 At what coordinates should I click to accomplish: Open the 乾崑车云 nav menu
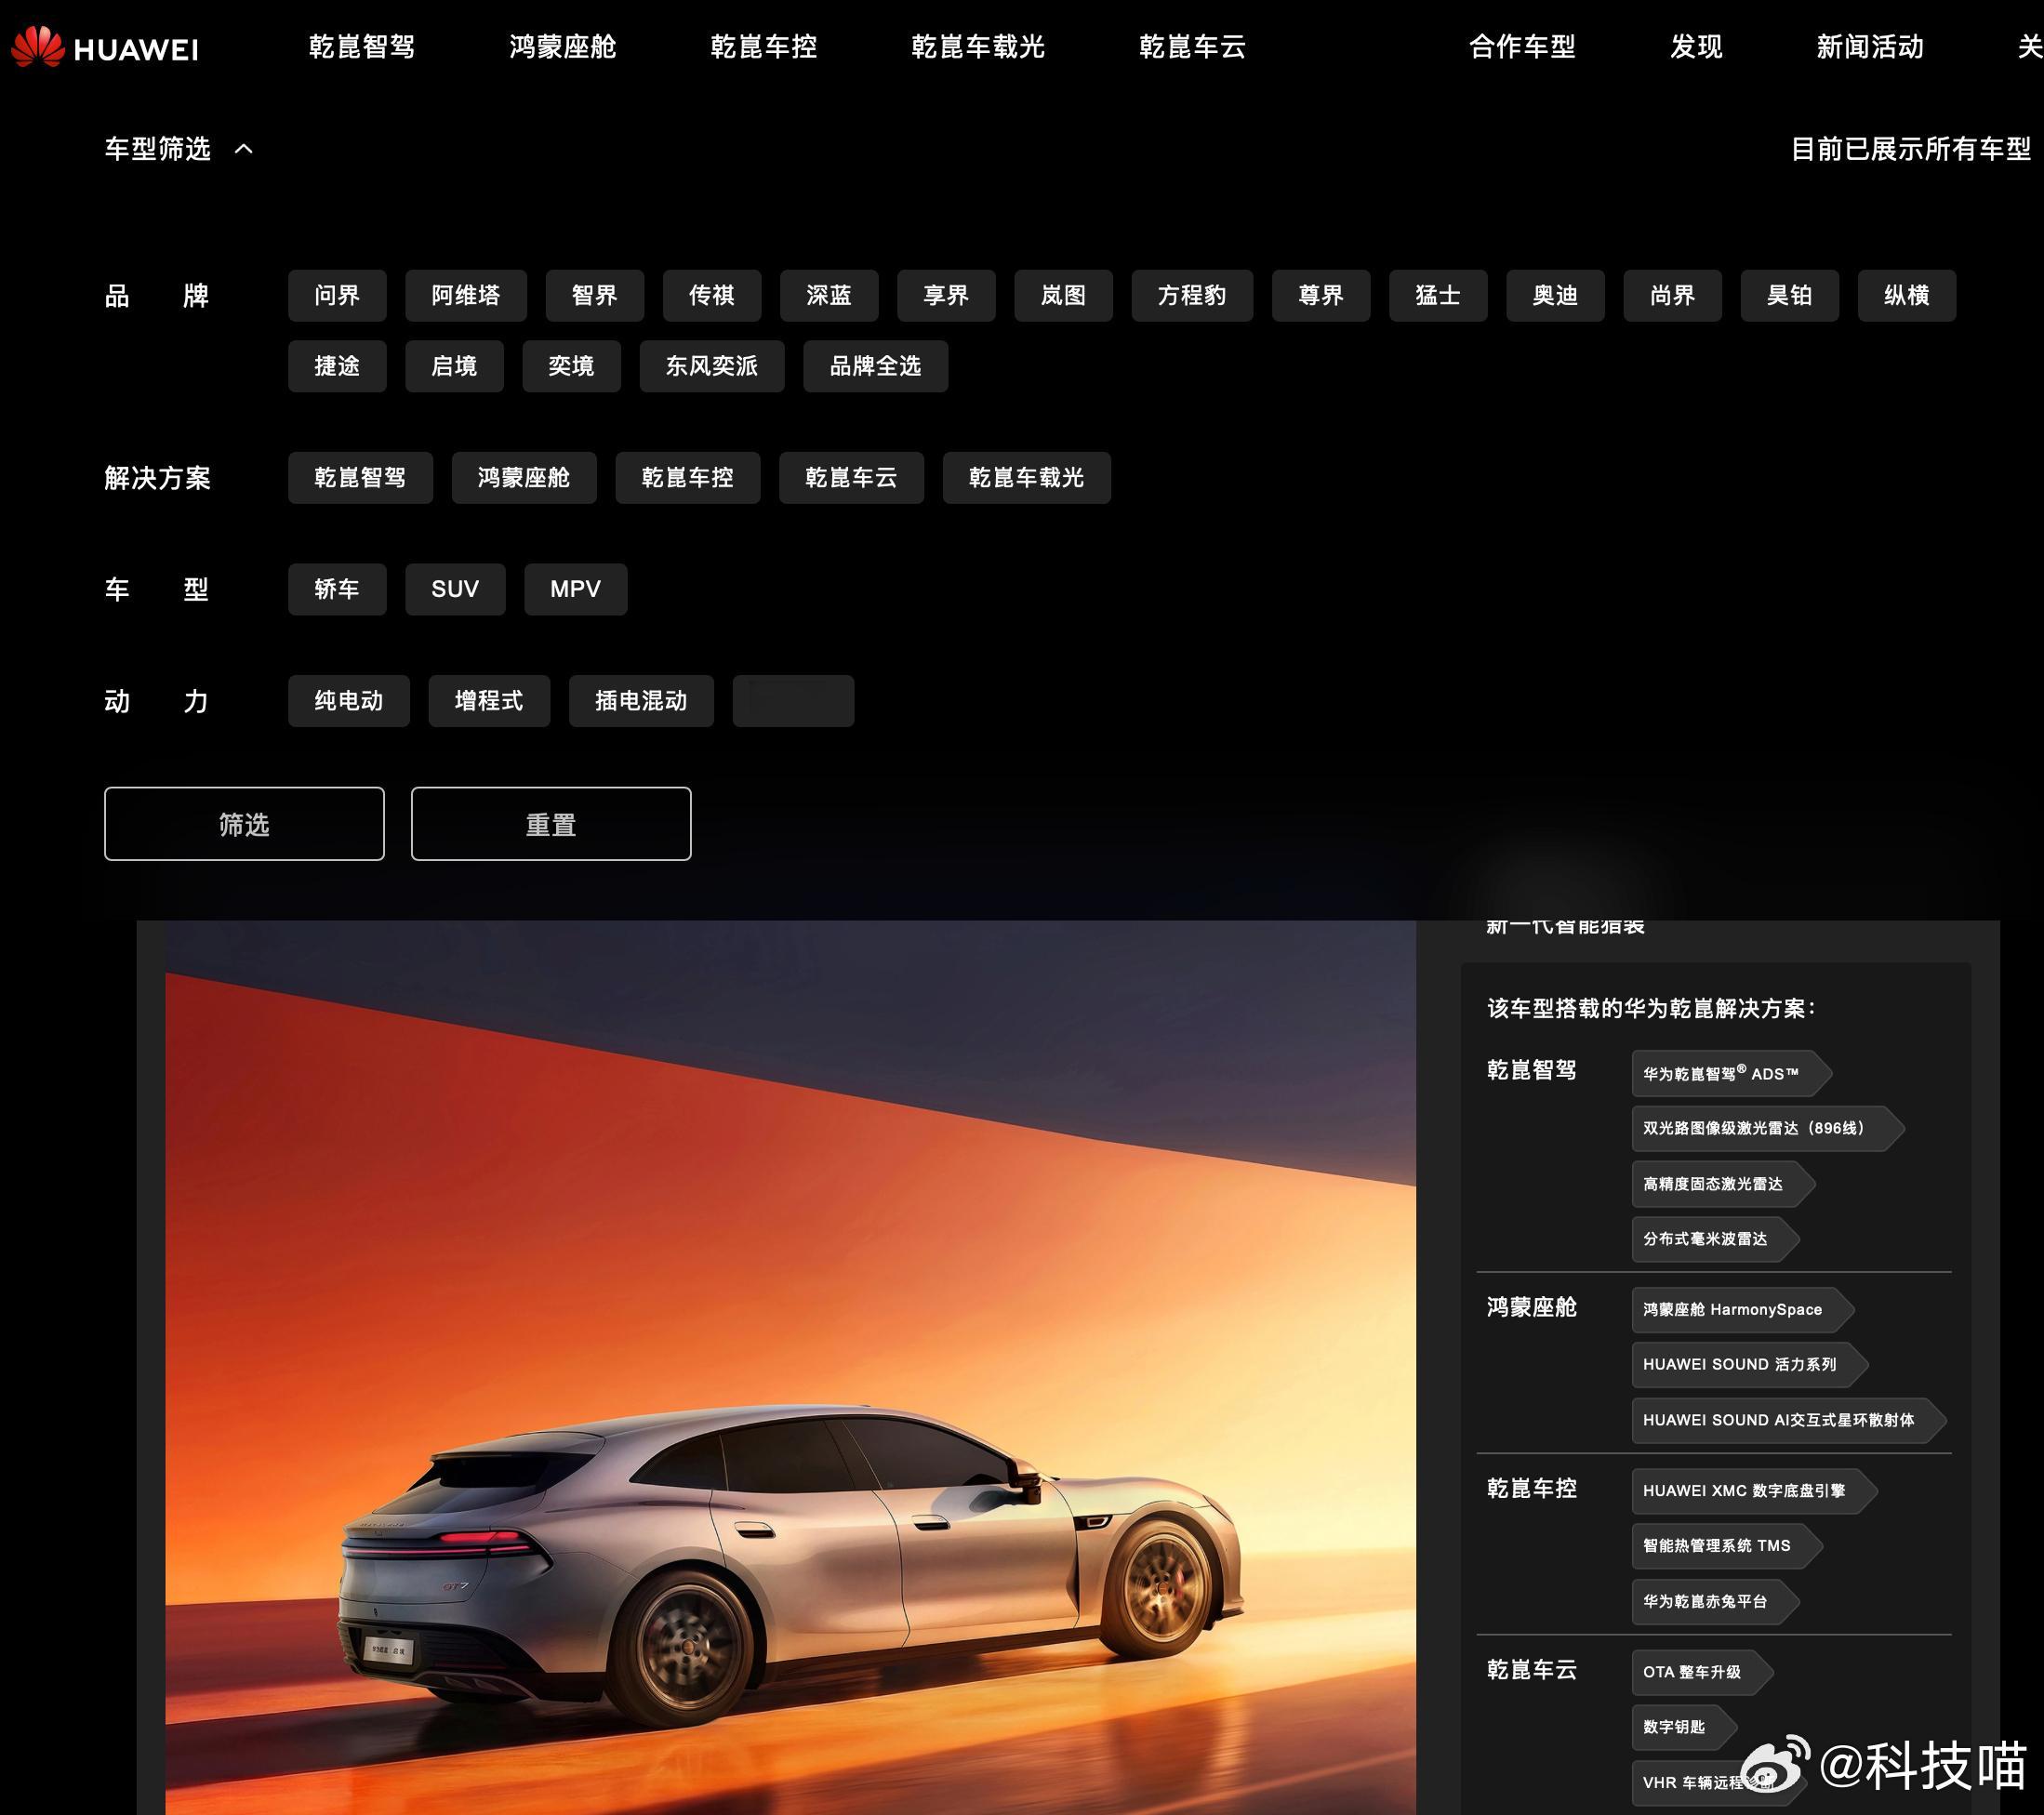pos(1193,47)
